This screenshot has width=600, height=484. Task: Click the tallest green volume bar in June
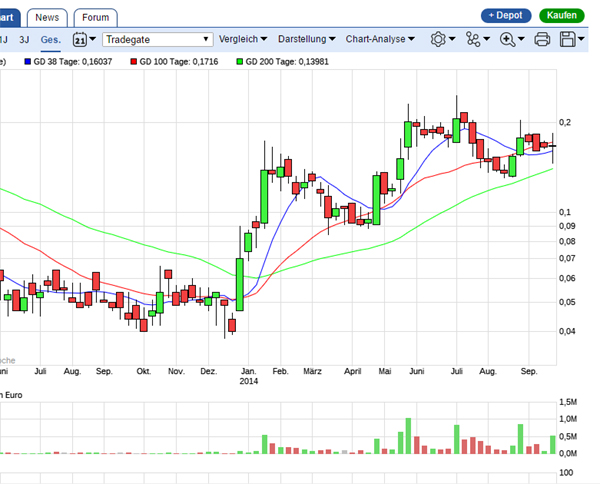(x=408, y=436)
